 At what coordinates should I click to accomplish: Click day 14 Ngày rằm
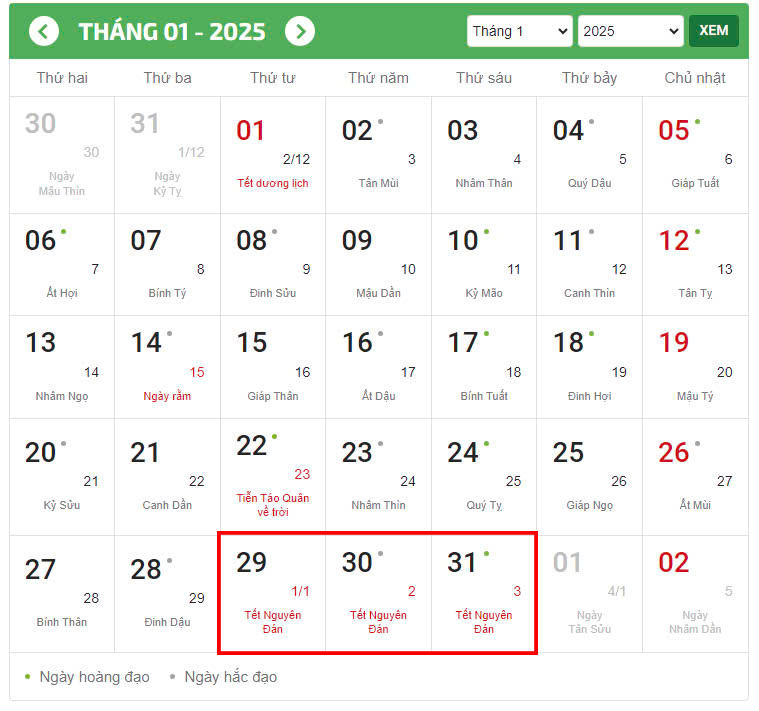click(x=167, y=367)
